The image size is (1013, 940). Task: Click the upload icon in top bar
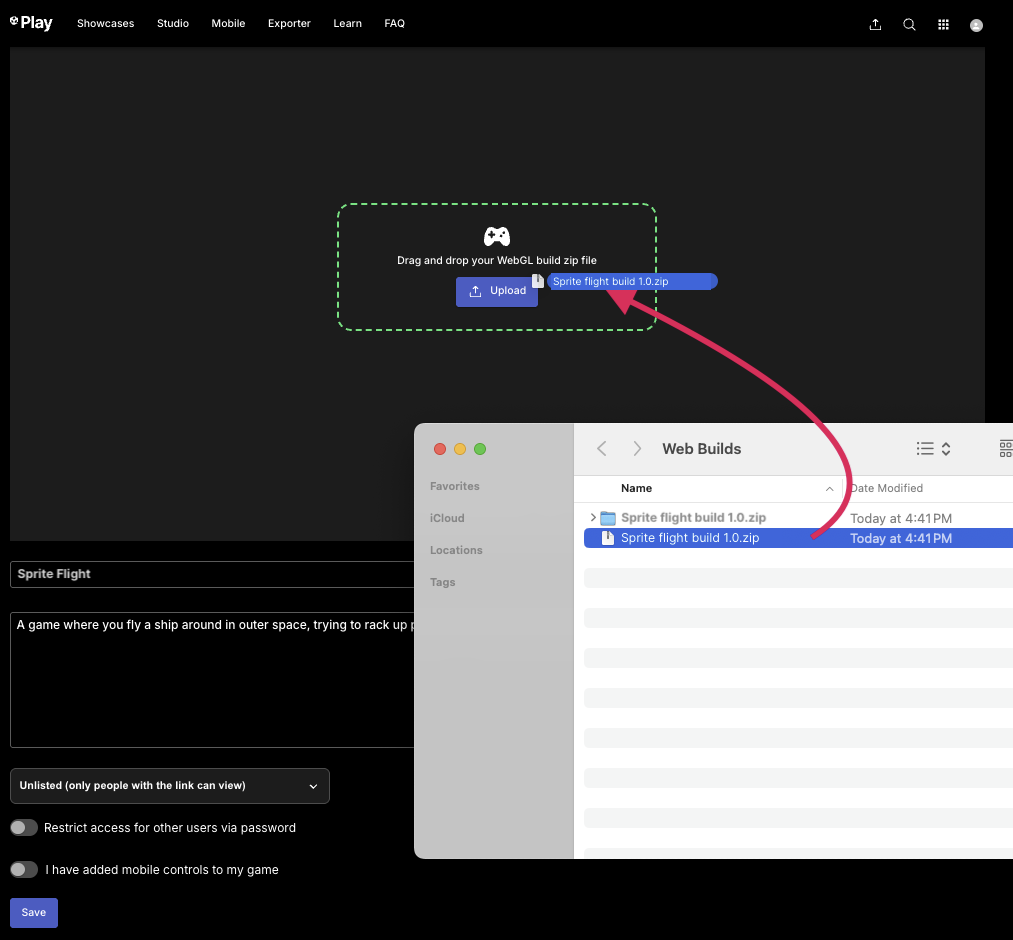875,25
